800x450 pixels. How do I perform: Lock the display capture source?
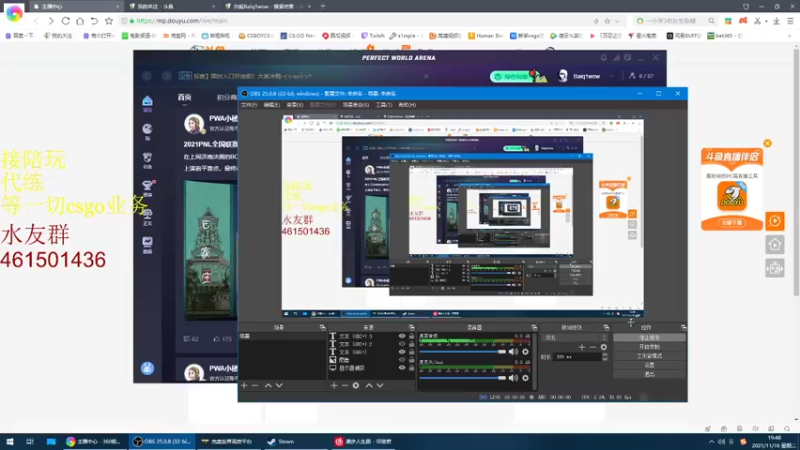(411, 367)
